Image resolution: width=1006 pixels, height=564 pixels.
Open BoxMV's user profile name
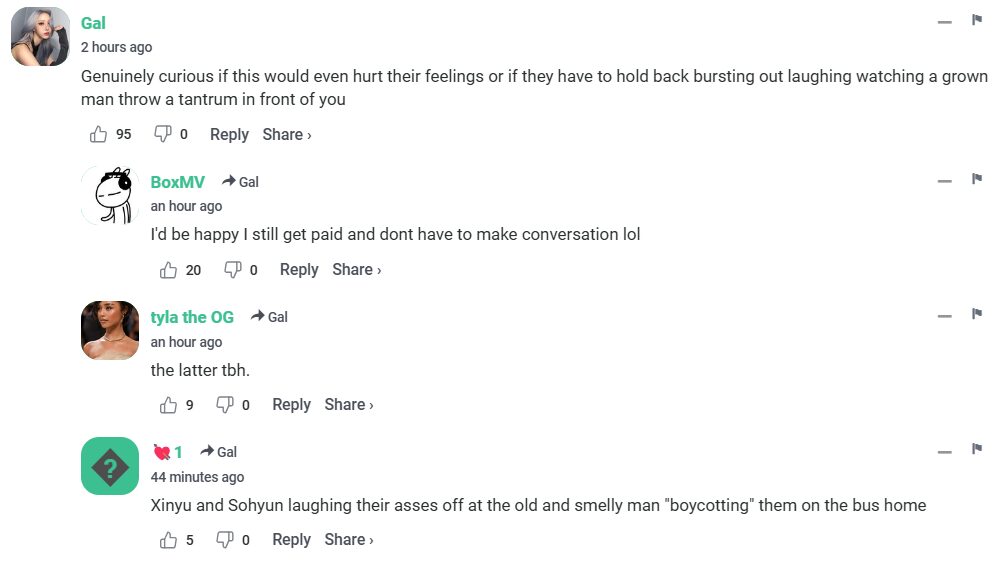177,182
